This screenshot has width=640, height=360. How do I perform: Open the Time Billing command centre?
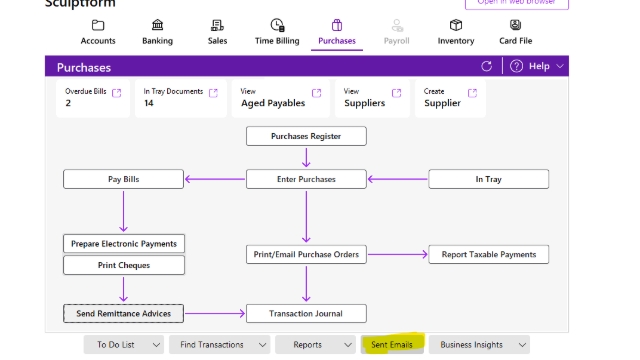277,32
